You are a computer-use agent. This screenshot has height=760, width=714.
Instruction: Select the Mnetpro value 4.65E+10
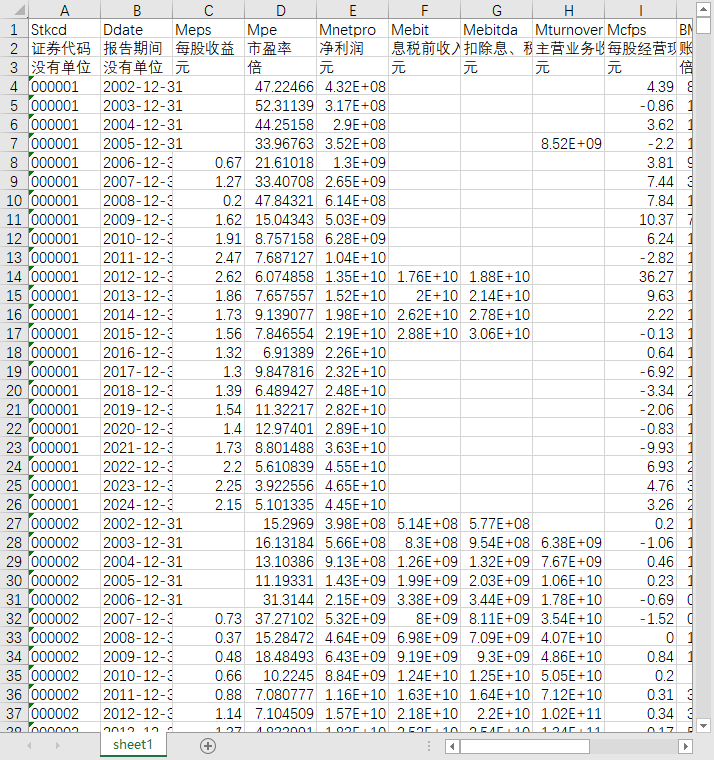coord(352,486)
